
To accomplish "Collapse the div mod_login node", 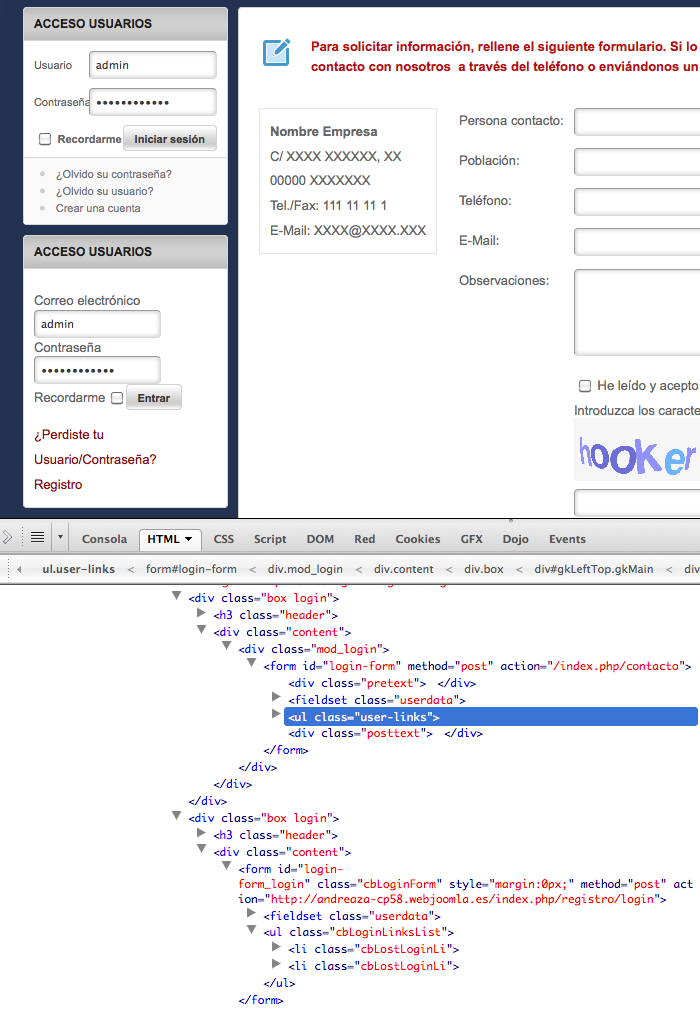I will click(226, 647).
